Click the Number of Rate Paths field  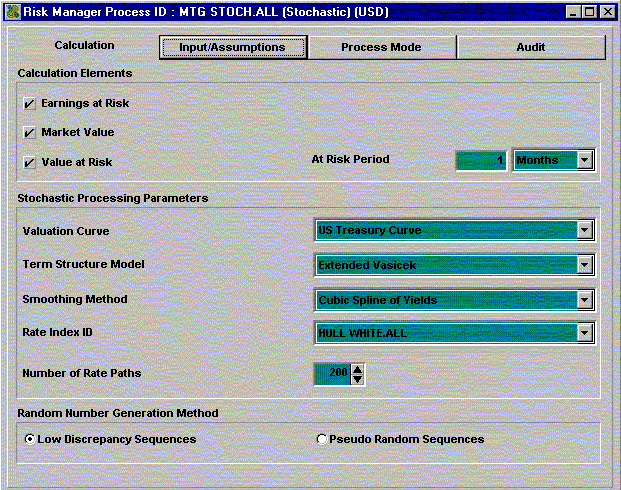point(332,374)
